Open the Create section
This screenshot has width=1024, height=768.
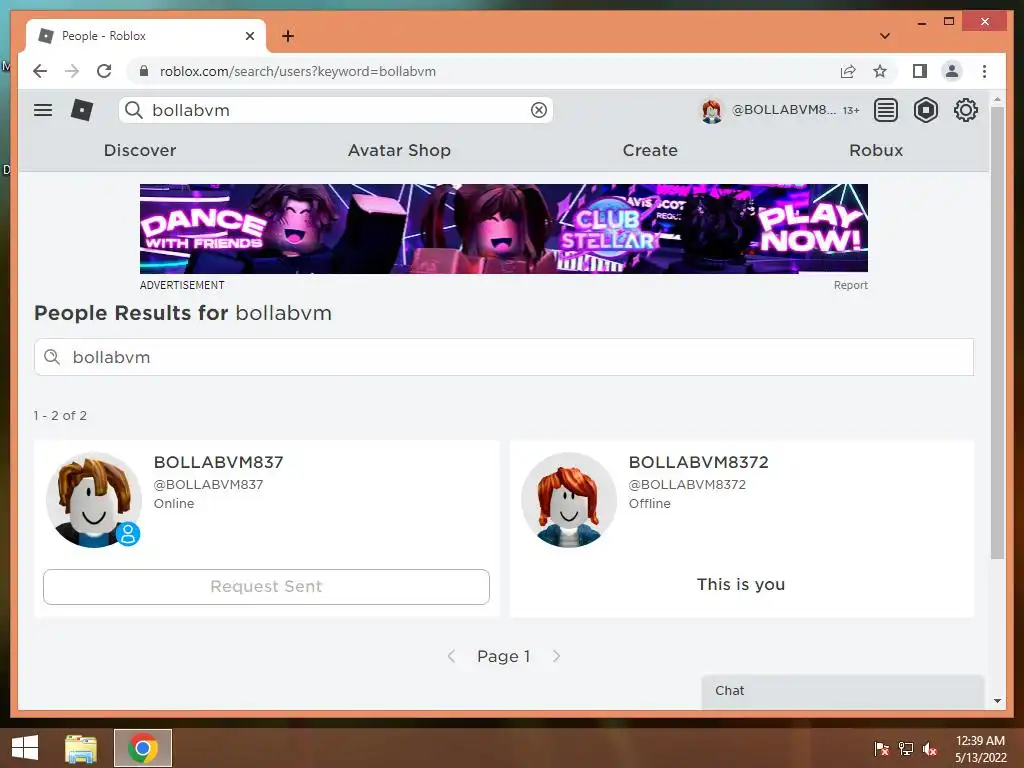(x=650, y=150)
